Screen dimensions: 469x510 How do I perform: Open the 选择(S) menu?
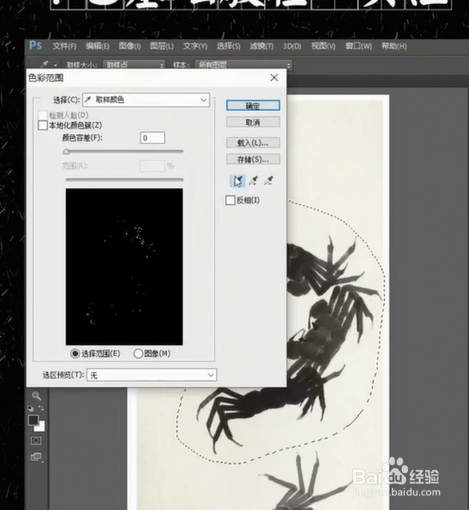(x=228, y=46)
